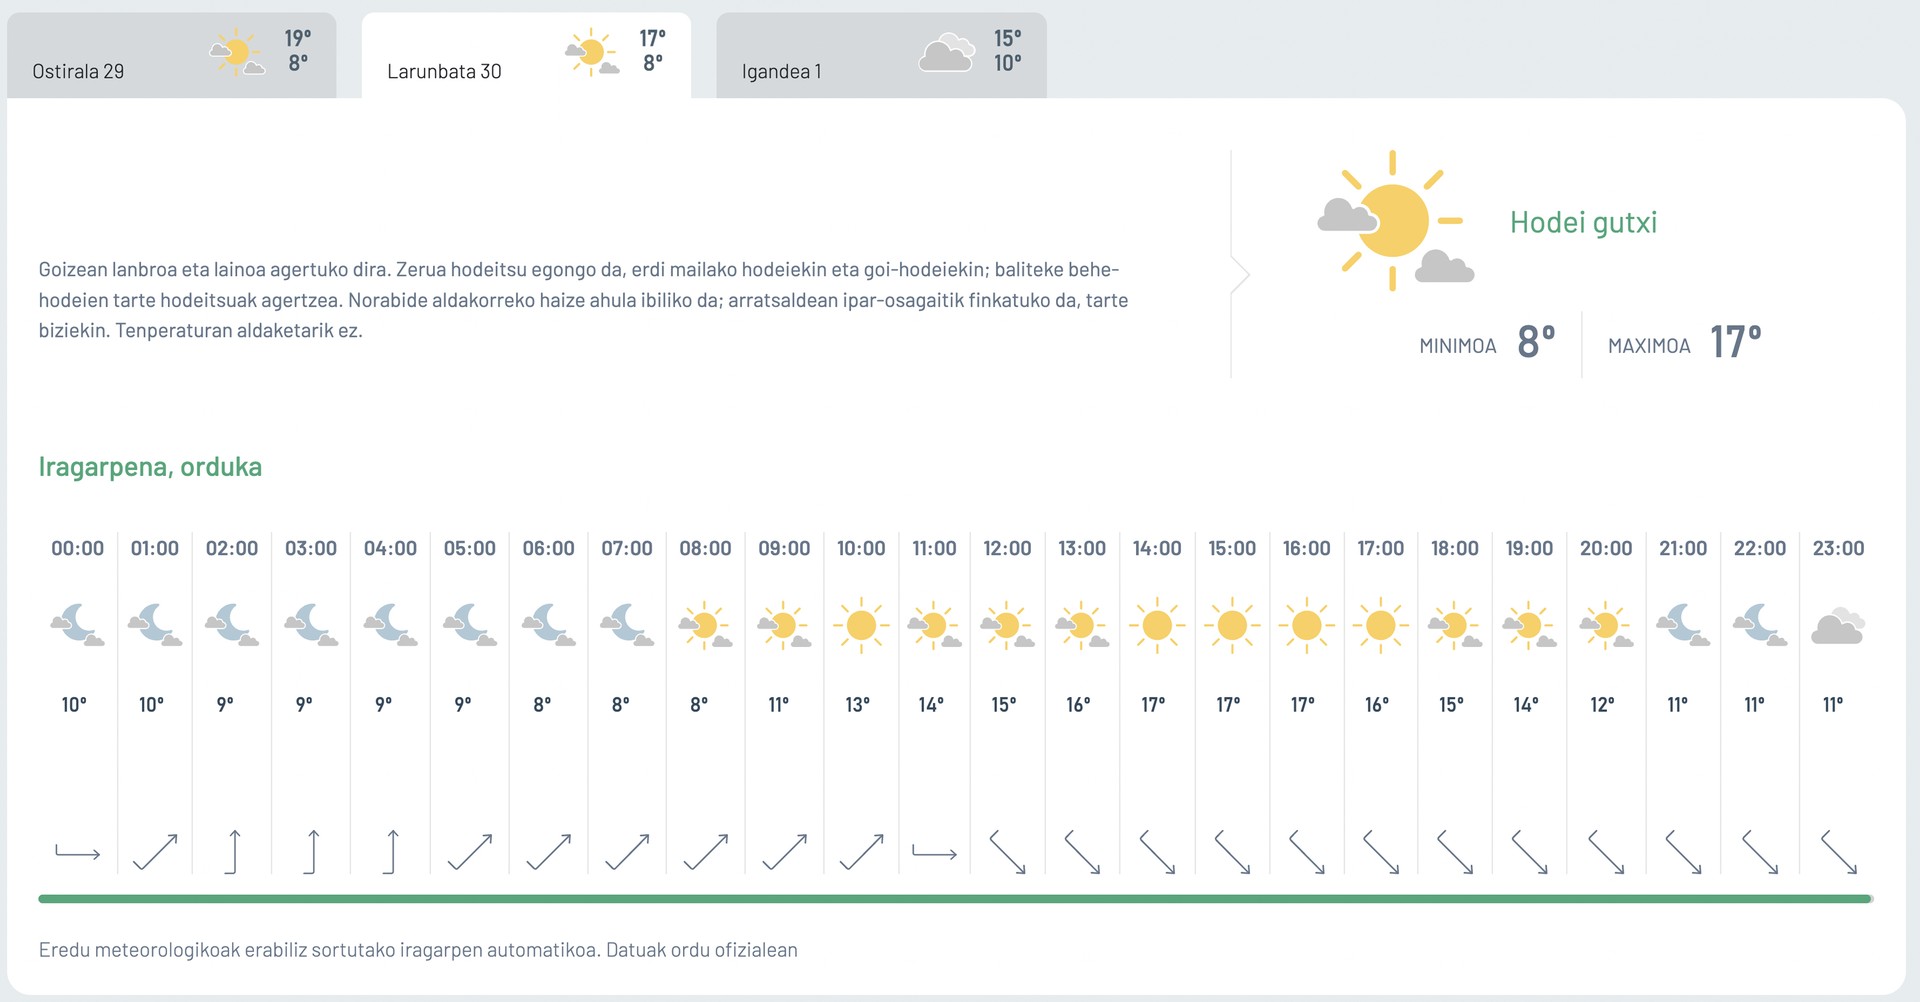The image size is (1920, 1002).
Task: Click the clear sun icon at 10:00
Action: [861, 626]
